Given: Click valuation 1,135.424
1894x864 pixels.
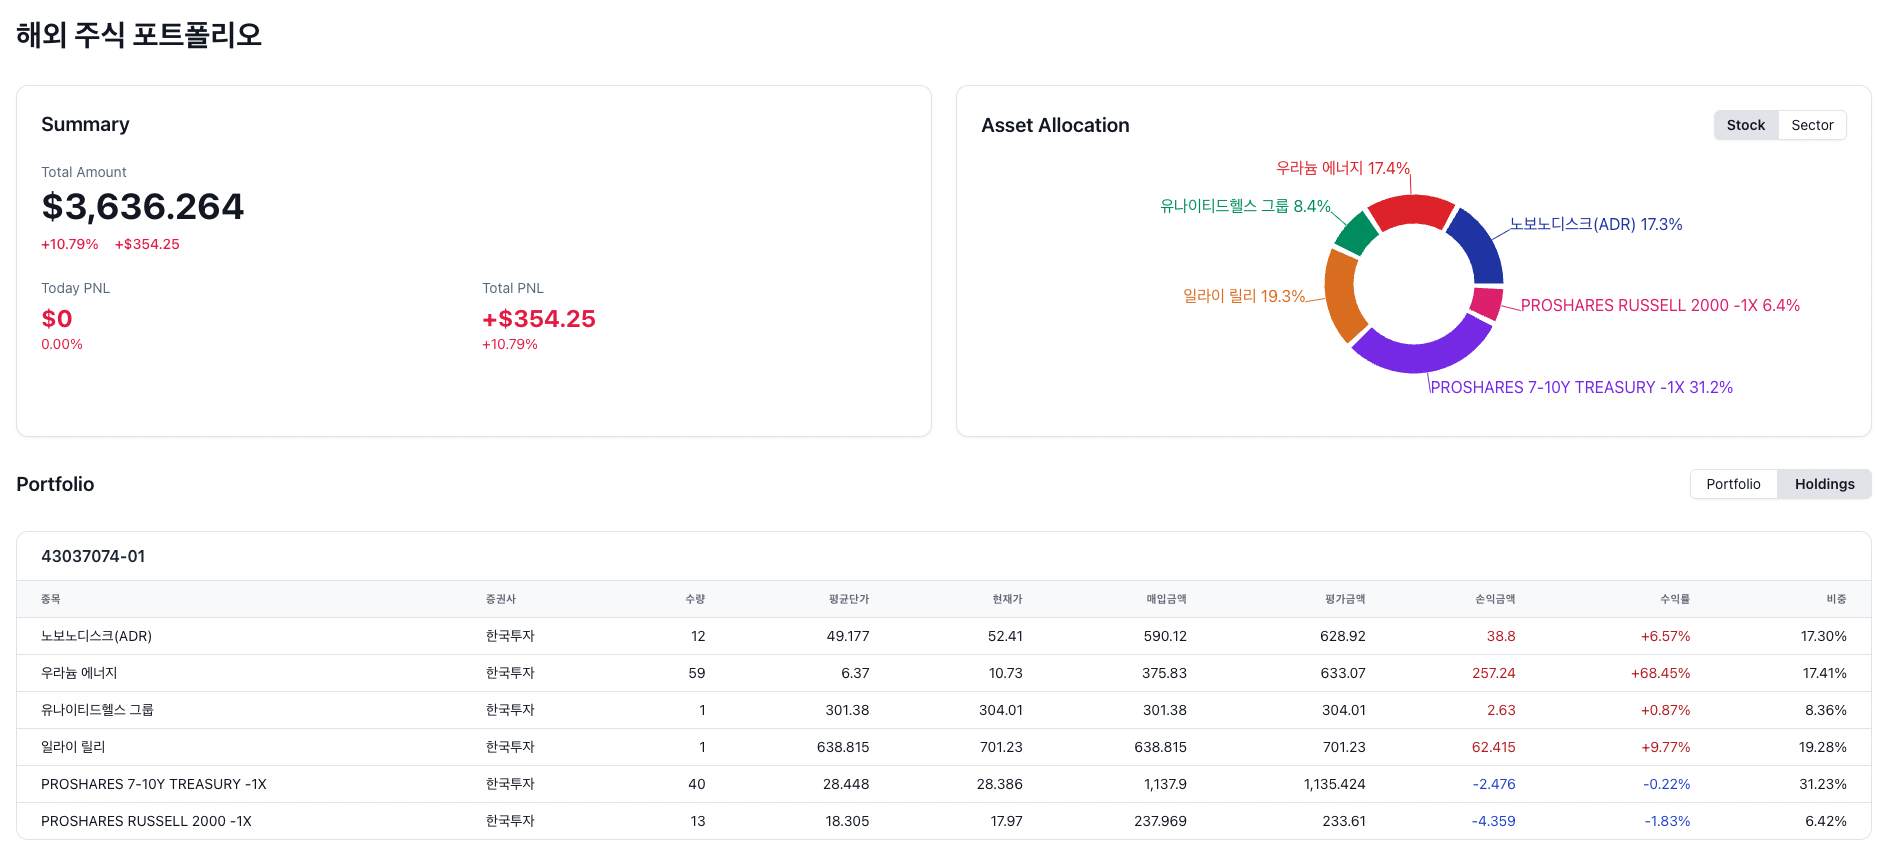Looking at the screenshot, I should pos(1334,784).
